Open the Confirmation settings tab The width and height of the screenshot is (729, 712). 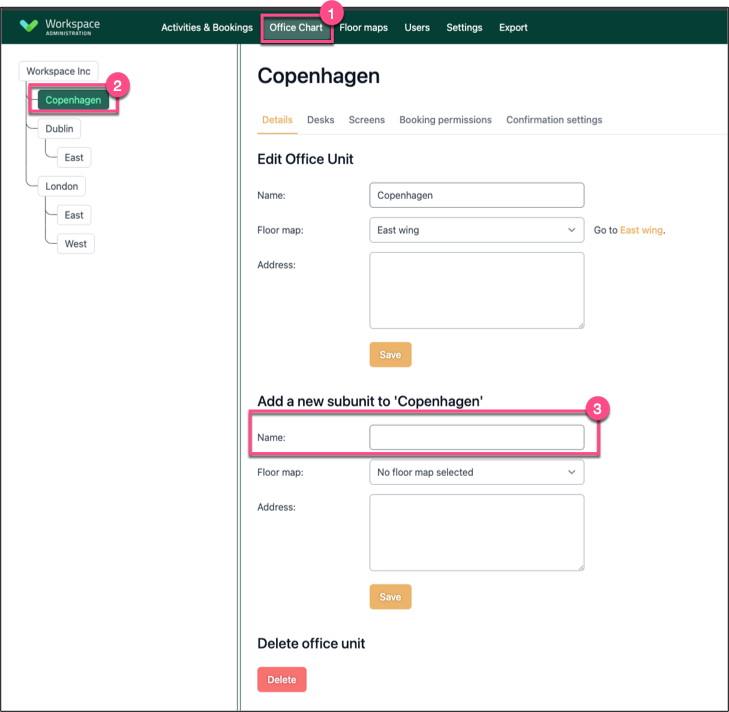[x=554, y=120]
